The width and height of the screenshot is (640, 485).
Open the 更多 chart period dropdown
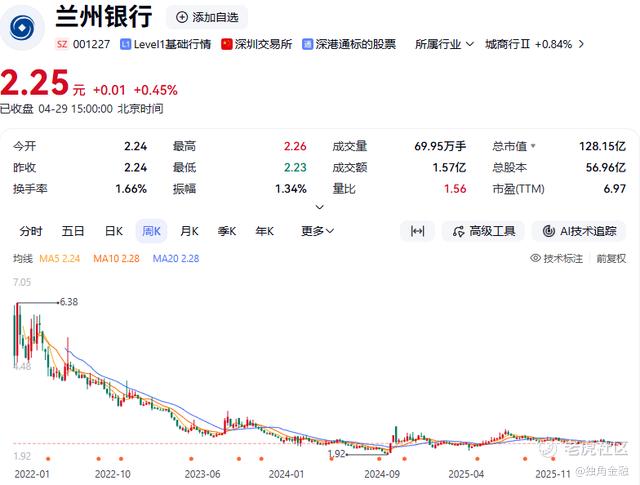[317, 231]
